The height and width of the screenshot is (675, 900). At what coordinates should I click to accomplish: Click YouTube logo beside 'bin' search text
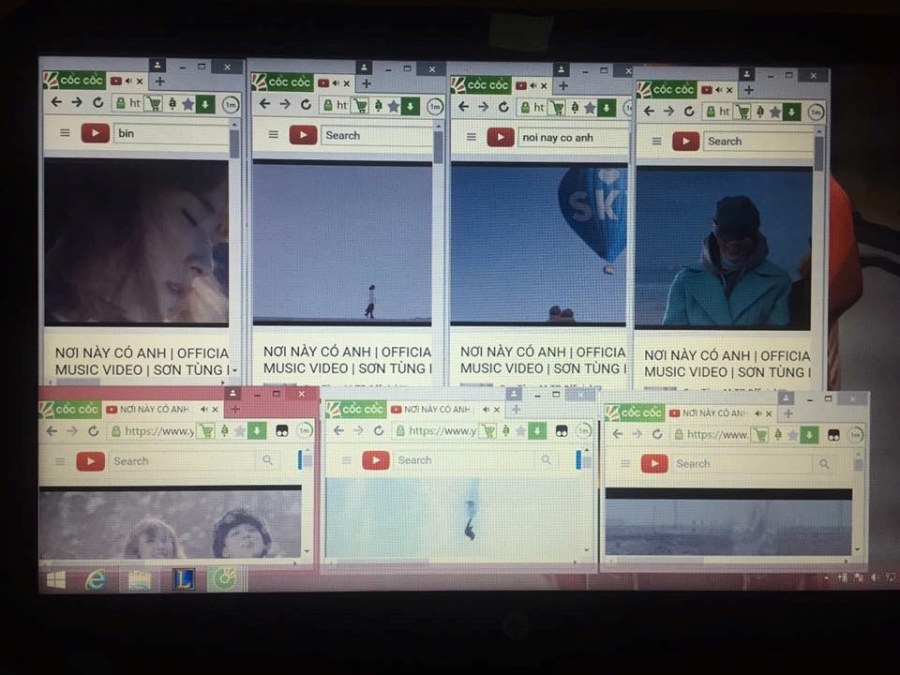(x=95, y=133)
